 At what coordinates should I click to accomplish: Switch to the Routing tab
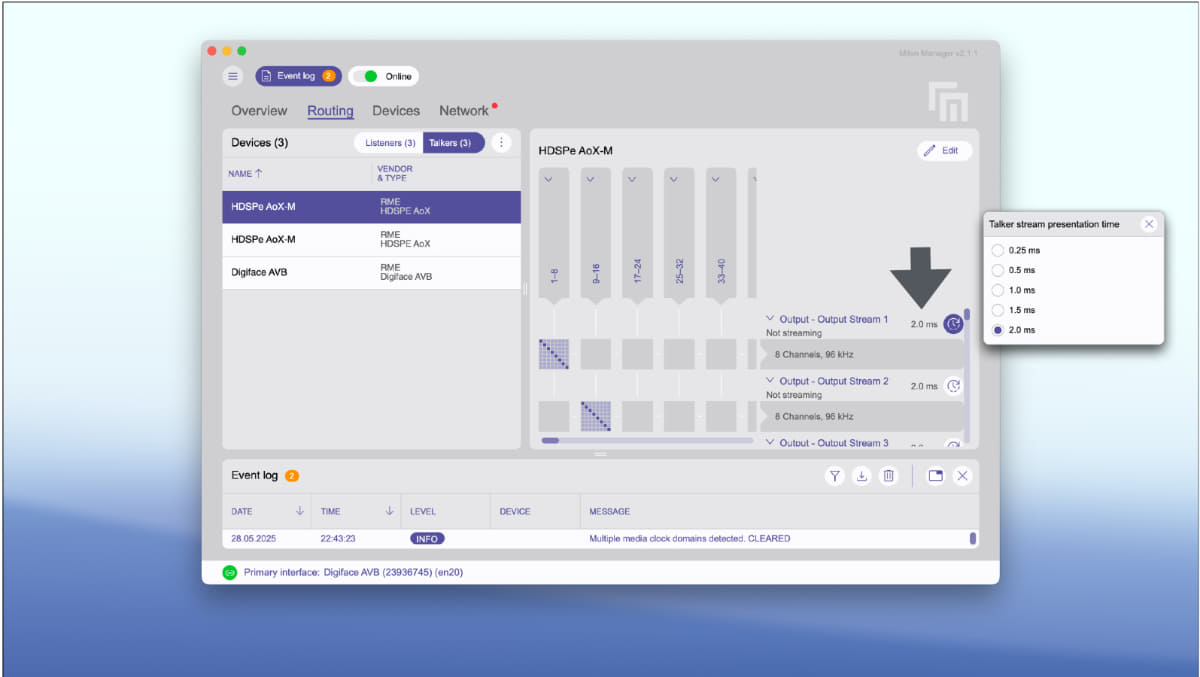click(330, 111)
